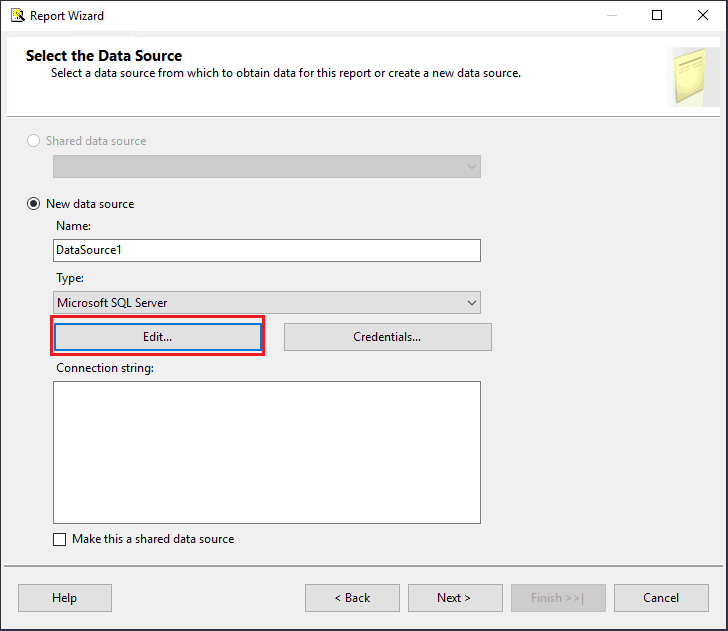
Task: Go to the Next wizard page
Action: [x=455, y=598]
